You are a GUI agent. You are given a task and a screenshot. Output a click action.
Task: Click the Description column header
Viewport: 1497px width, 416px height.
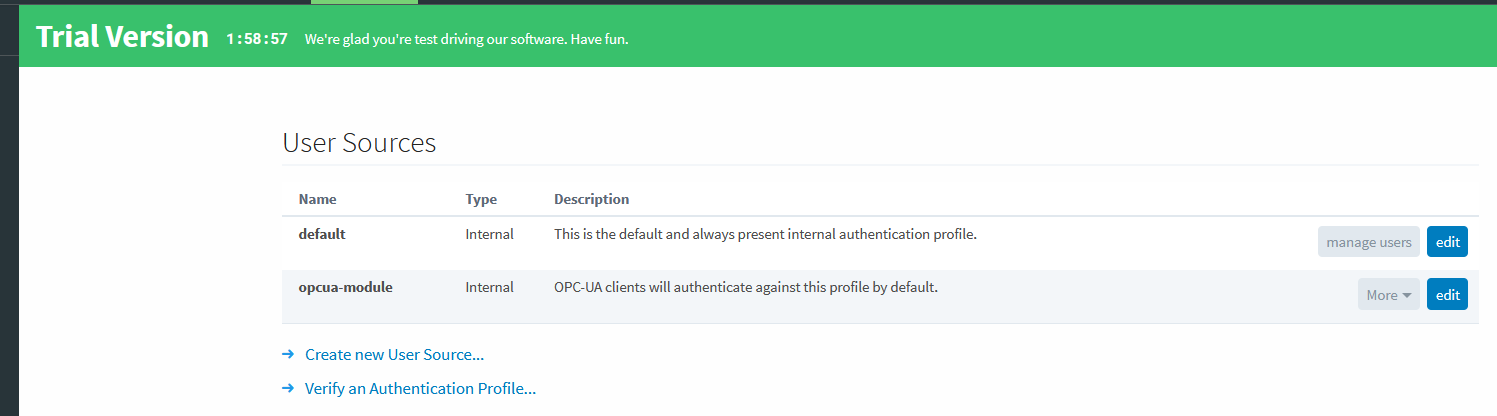pos(592,199)
